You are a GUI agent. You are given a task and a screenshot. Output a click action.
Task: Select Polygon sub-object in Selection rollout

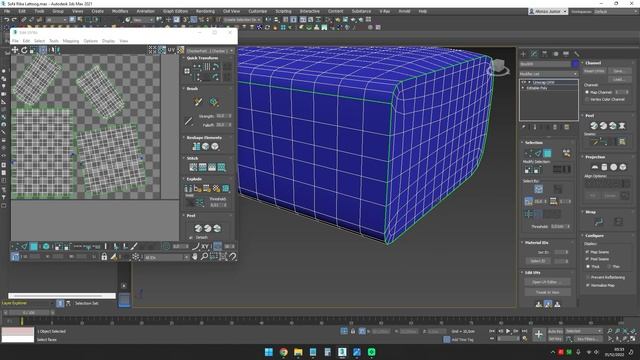547,153
